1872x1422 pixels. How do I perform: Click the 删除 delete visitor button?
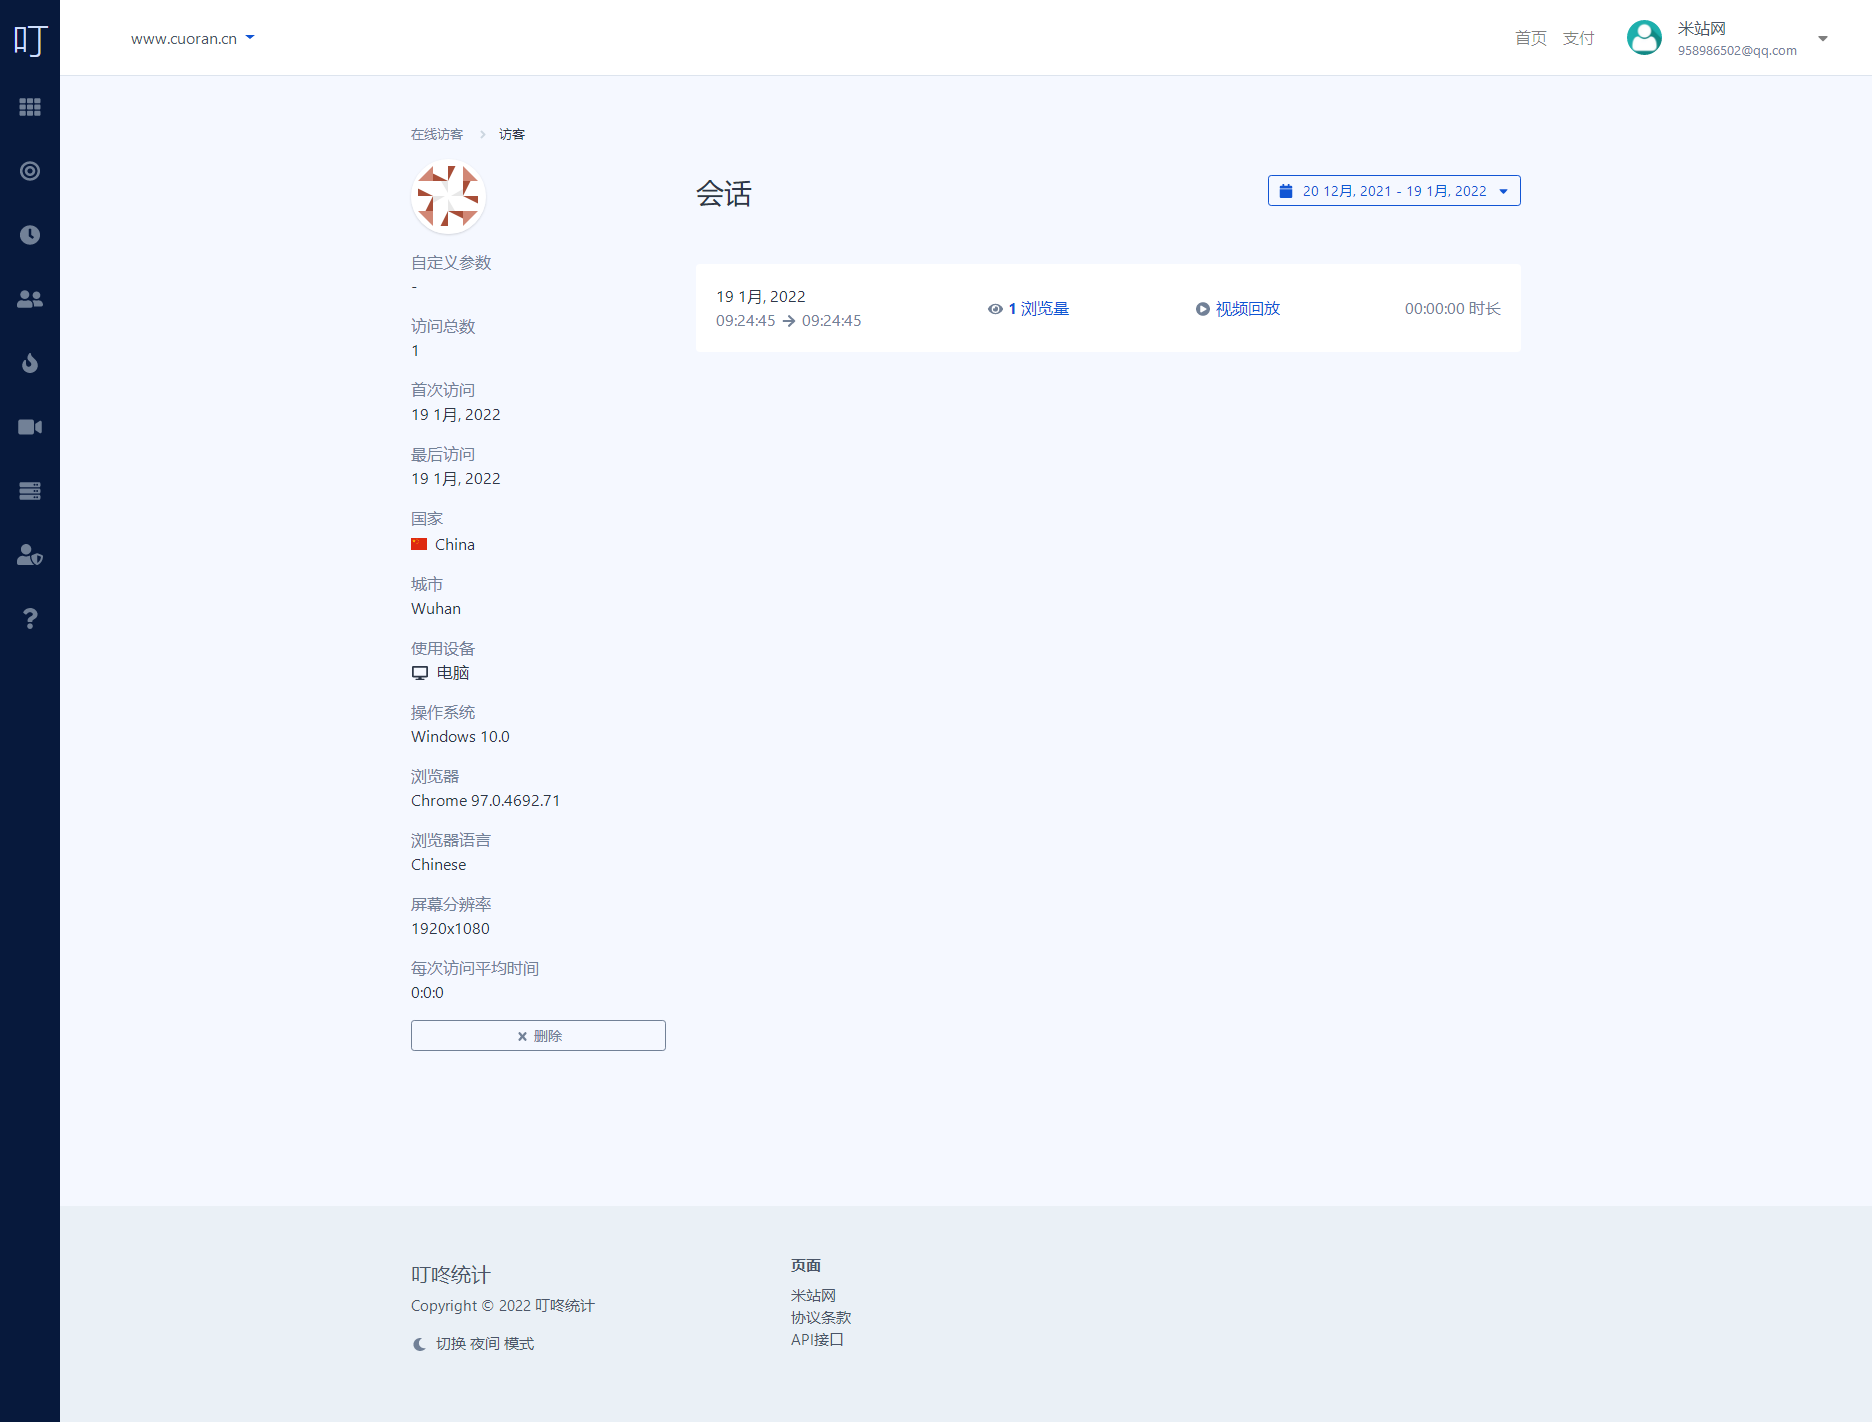click(538, 1036)
